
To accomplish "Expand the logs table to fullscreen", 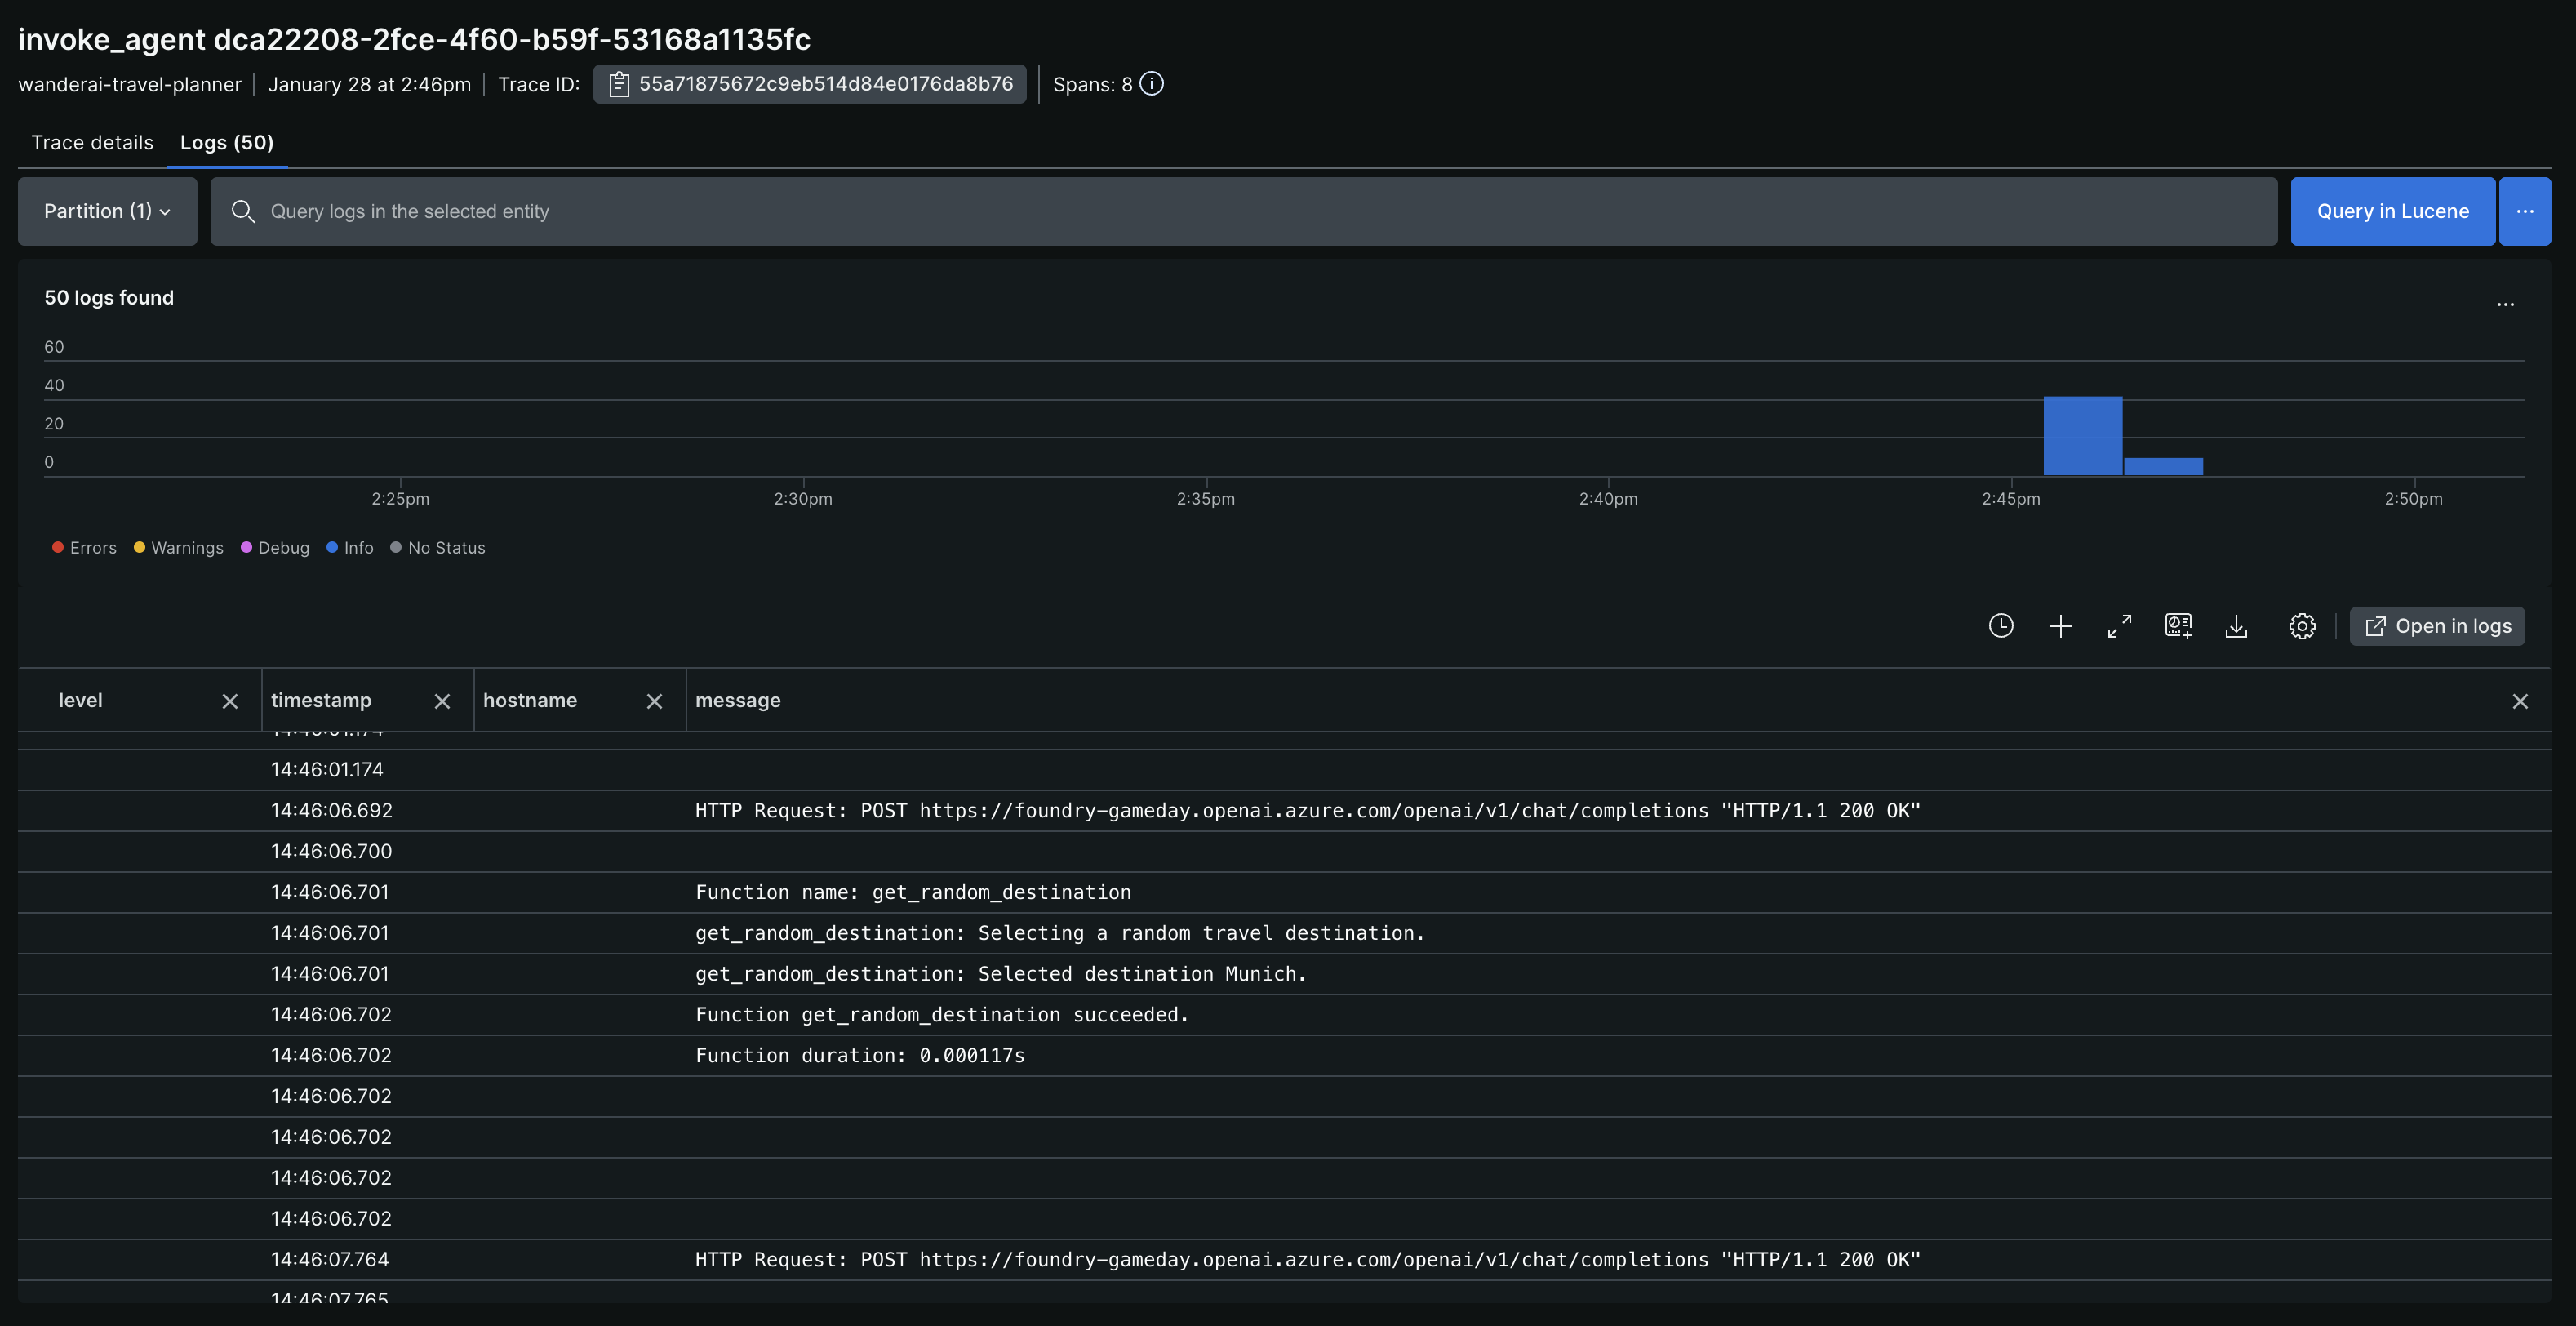I will coord(2119,626).
